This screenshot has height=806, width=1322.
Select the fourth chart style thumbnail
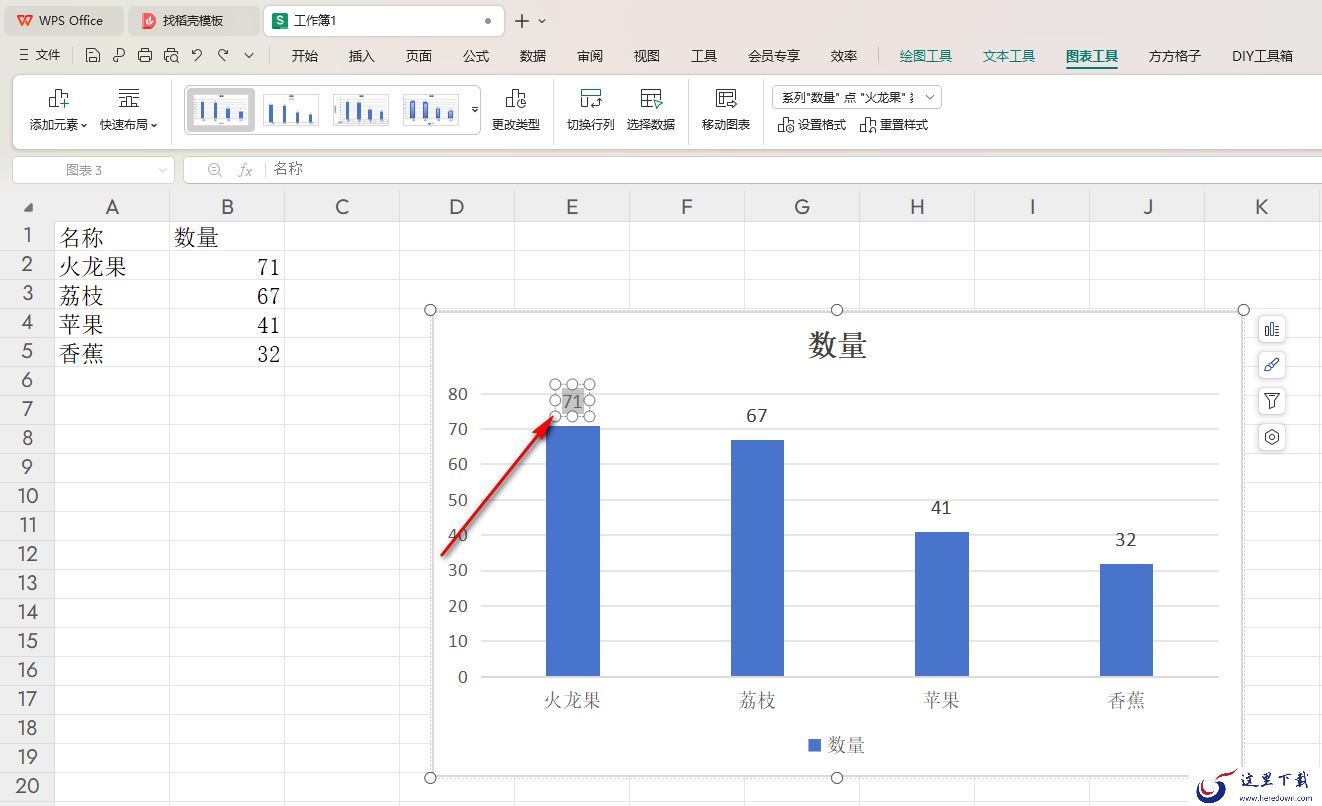[431, 109]
